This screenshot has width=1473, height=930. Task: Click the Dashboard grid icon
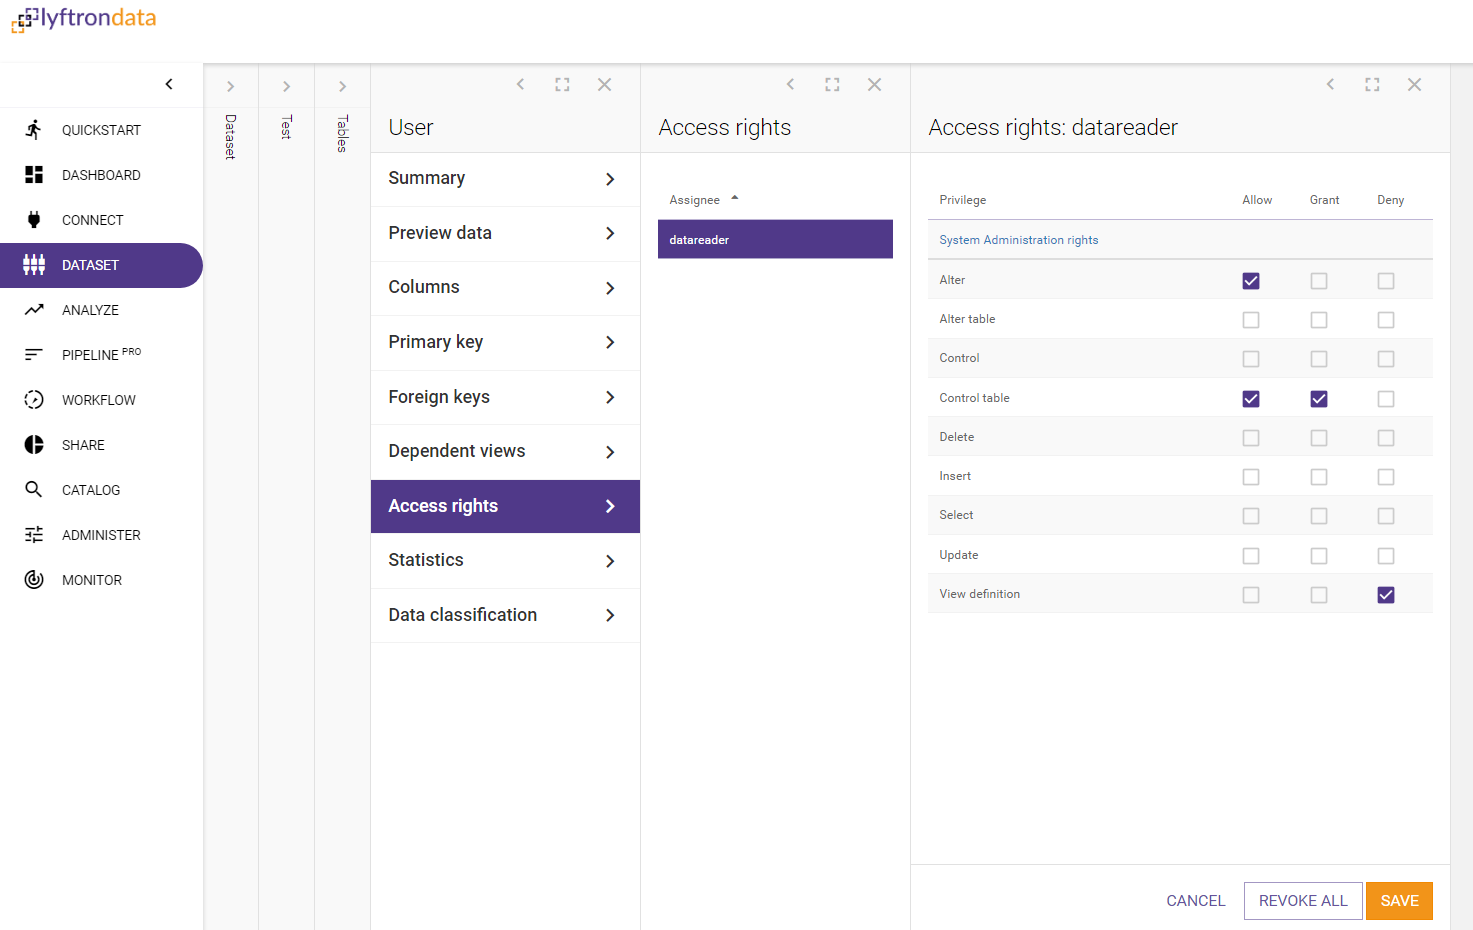point(34,175)
